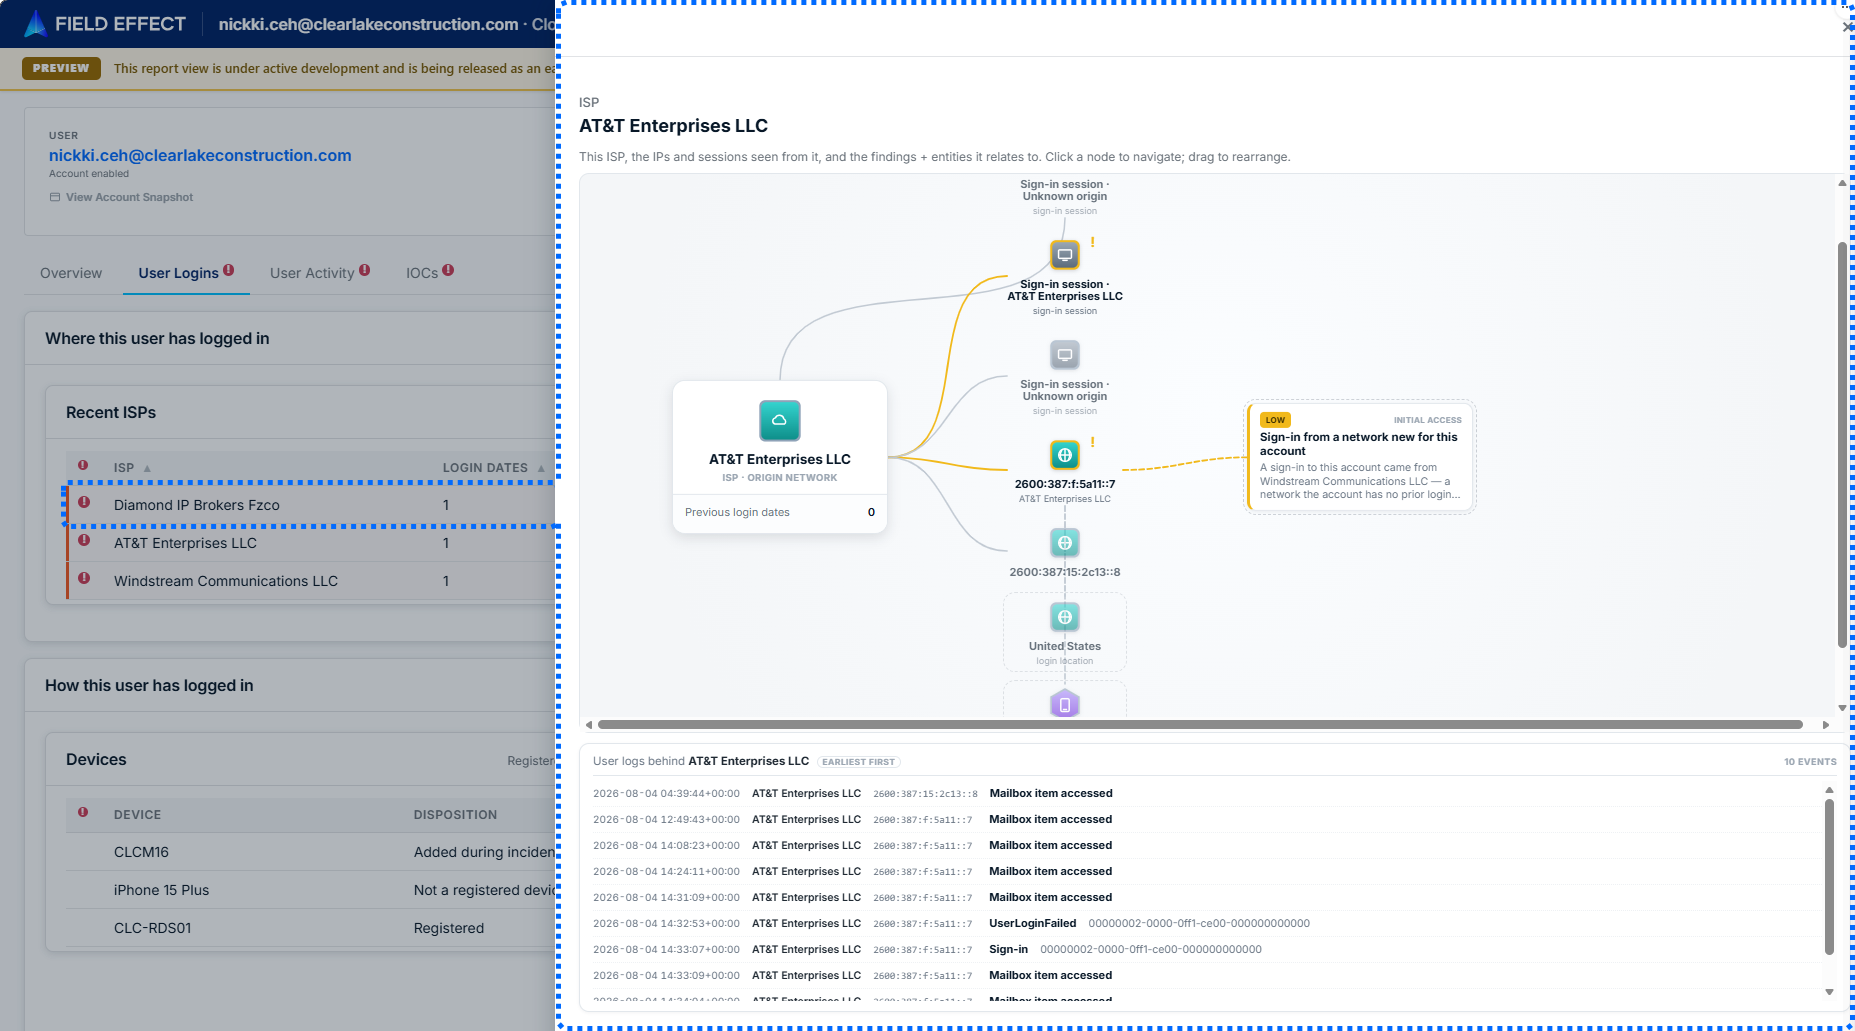Click the Previous login dates value
Image resolution: width=1855 pixels, height=1031 pixels.
pyautogui.click(x=871, y=512)
